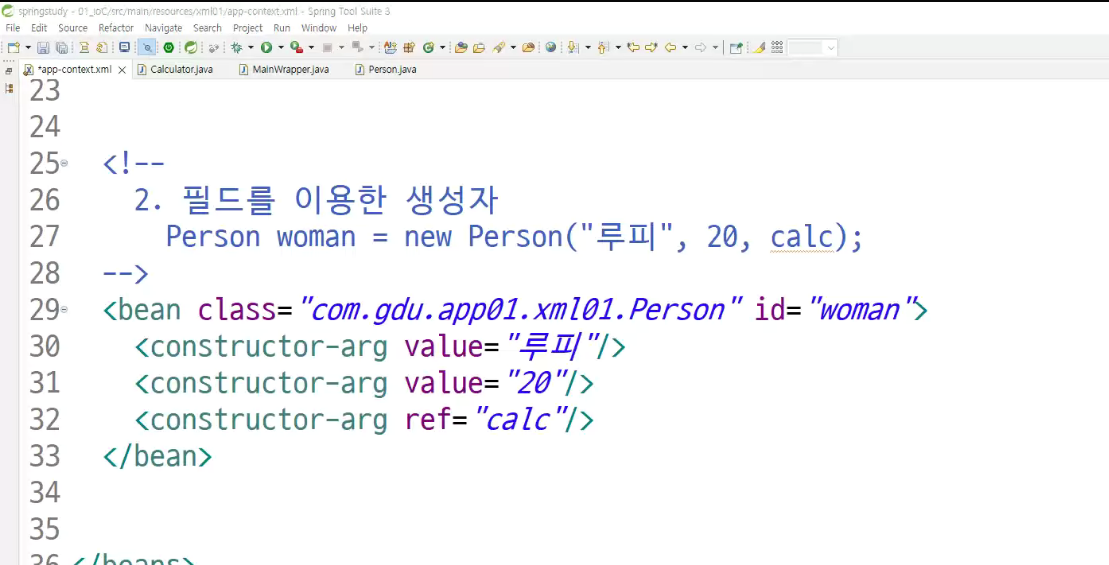
Task: Click the Back navigation yellow arrow
Action: [x=670, y=47]
